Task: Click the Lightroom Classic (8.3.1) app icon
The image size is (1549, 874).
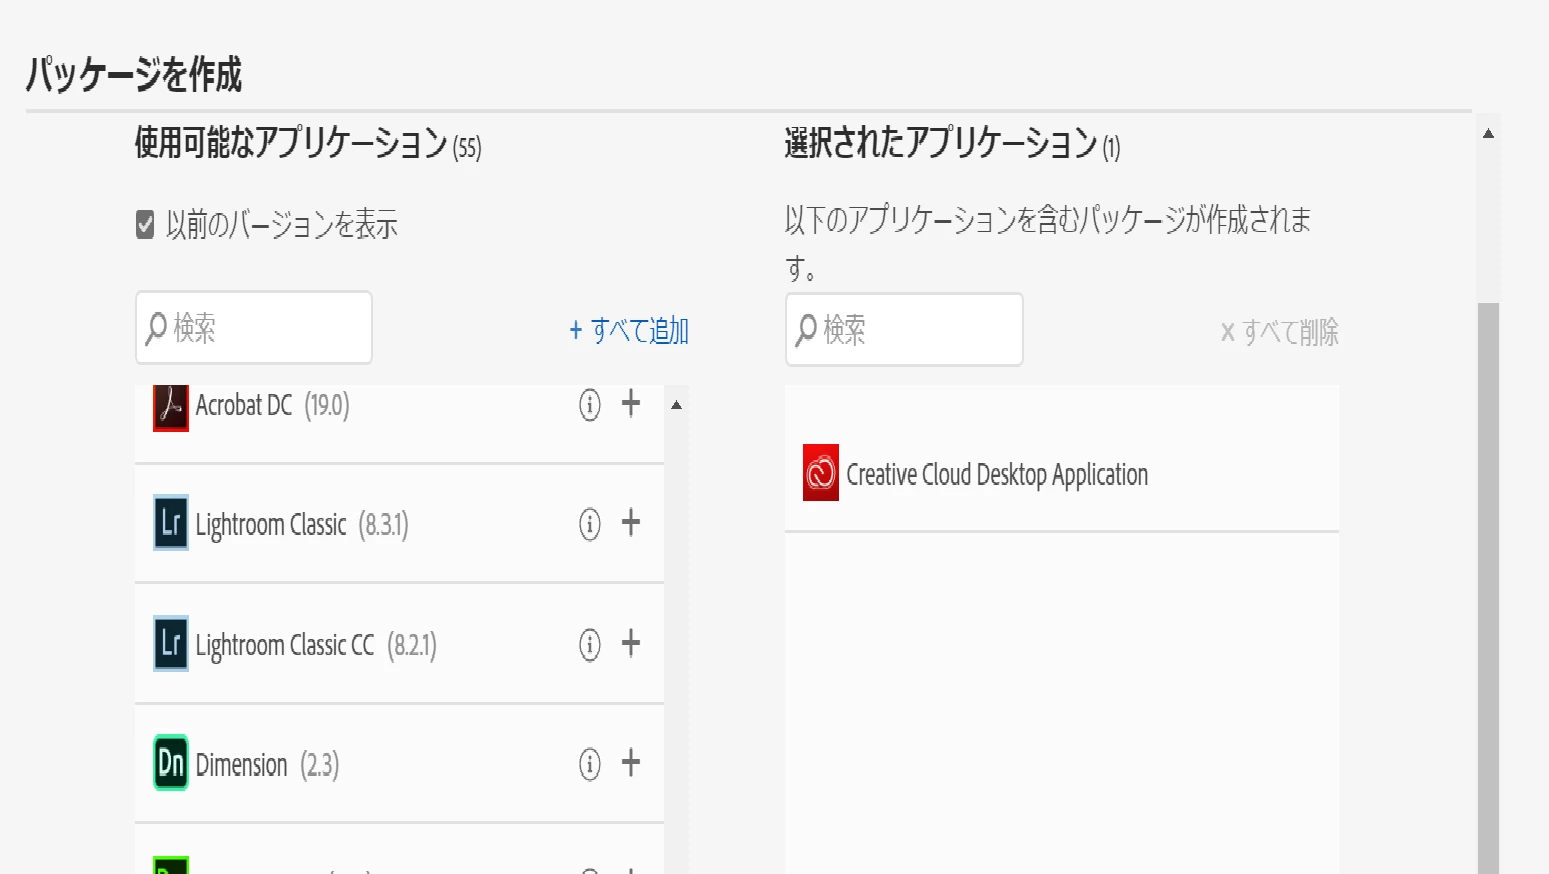Action: pyautogui.click(x=171, y=523)
